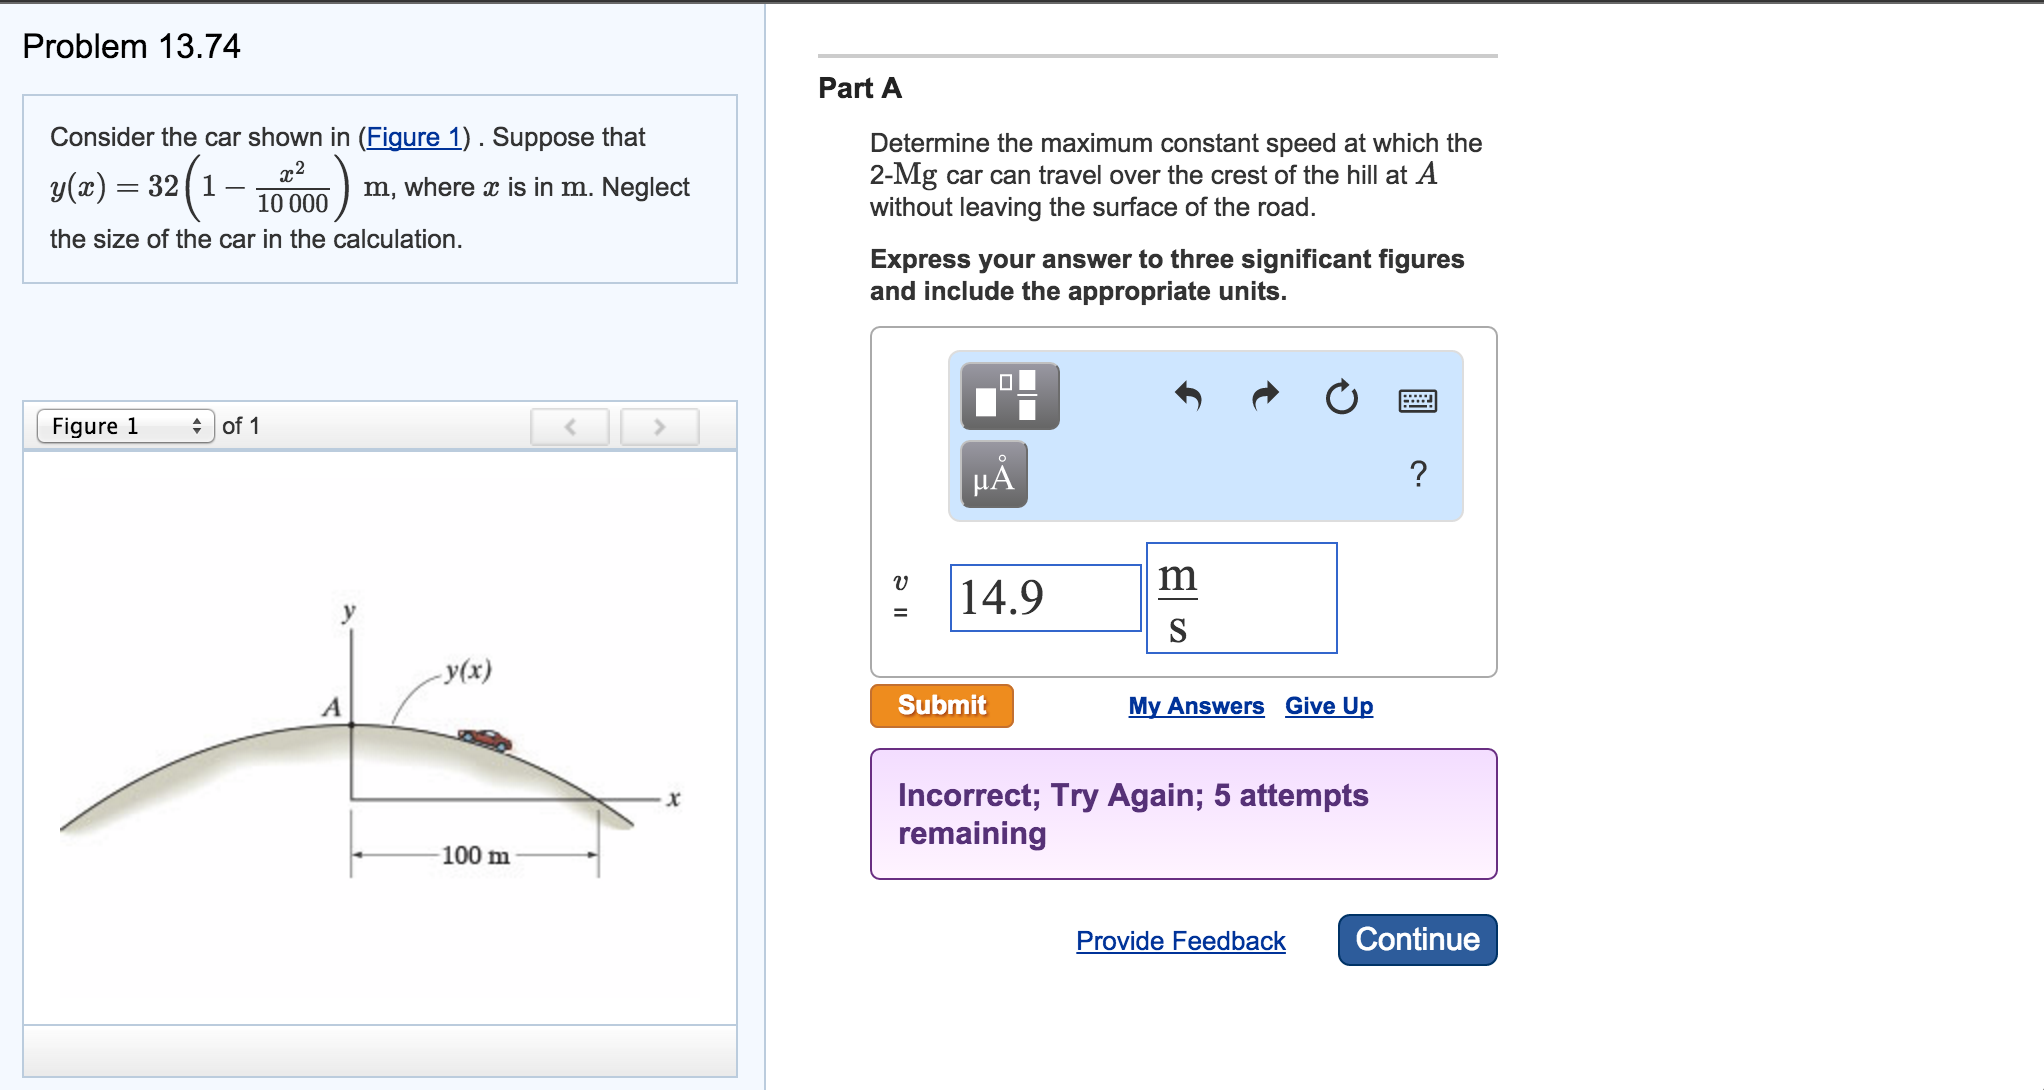Reset the answer with circular arrow icon

(x=1340, y=396)
